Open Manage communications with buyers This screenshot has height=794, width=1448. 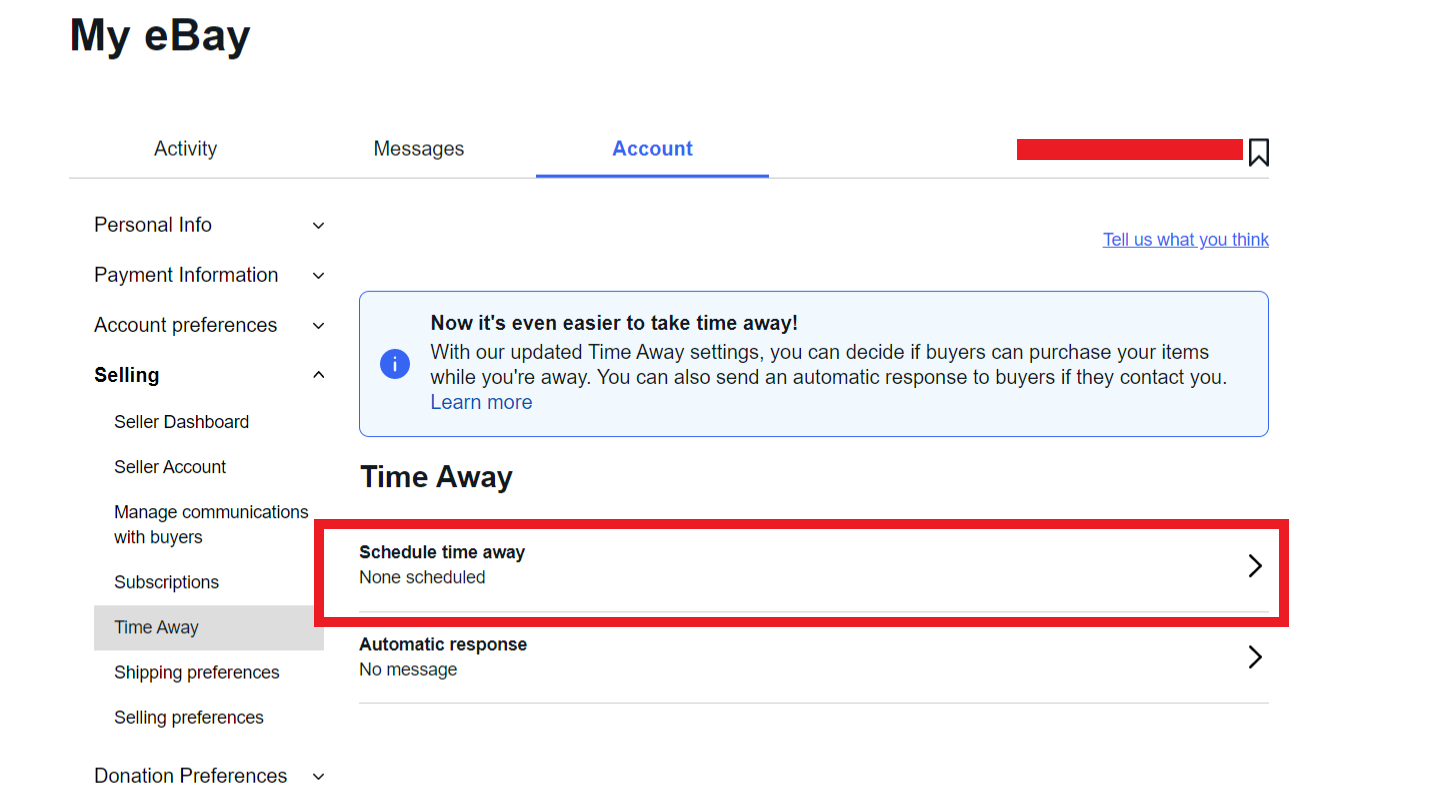coord(211,524)
